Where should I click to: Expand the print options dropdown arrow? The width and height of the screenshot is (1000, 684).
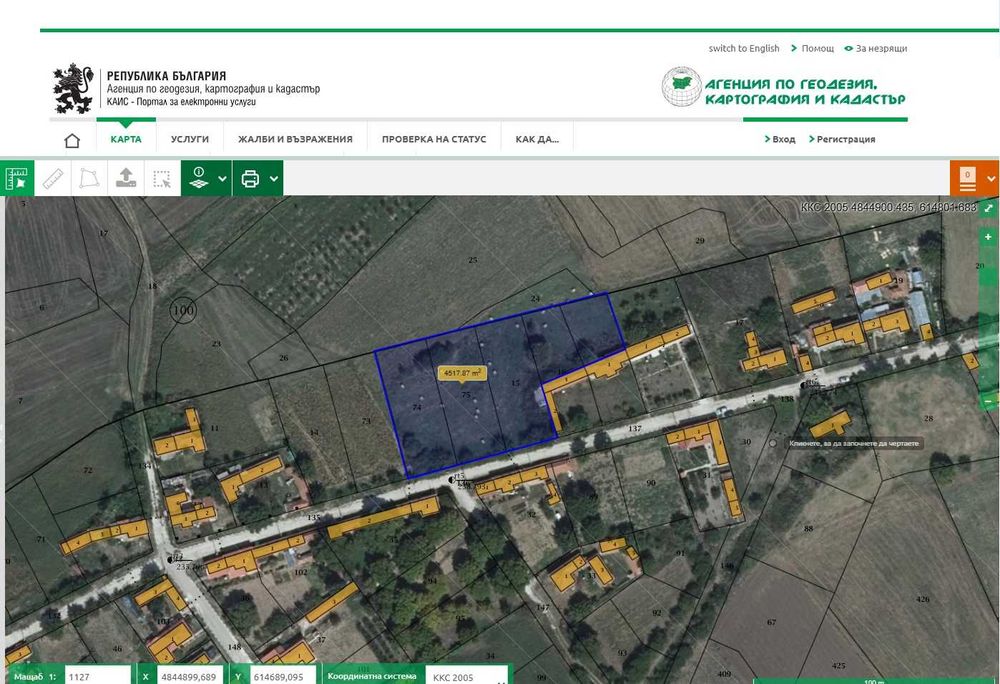point(274,178)
